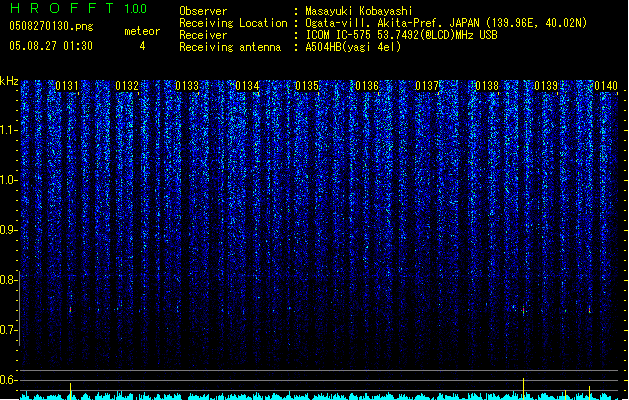Screen dimensions: 629x400
Task: Click the red meteor echo before 0139
Action: (x=523, y=311)
